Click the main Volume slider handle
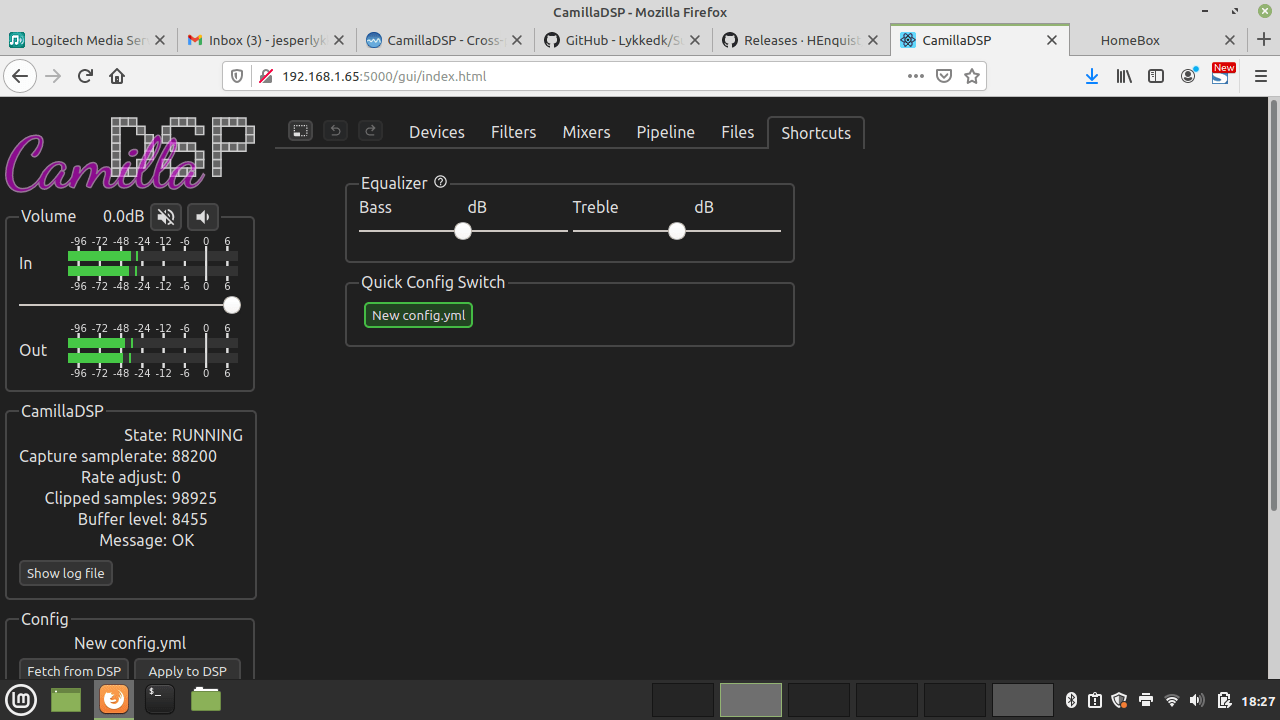 [232, 305]
